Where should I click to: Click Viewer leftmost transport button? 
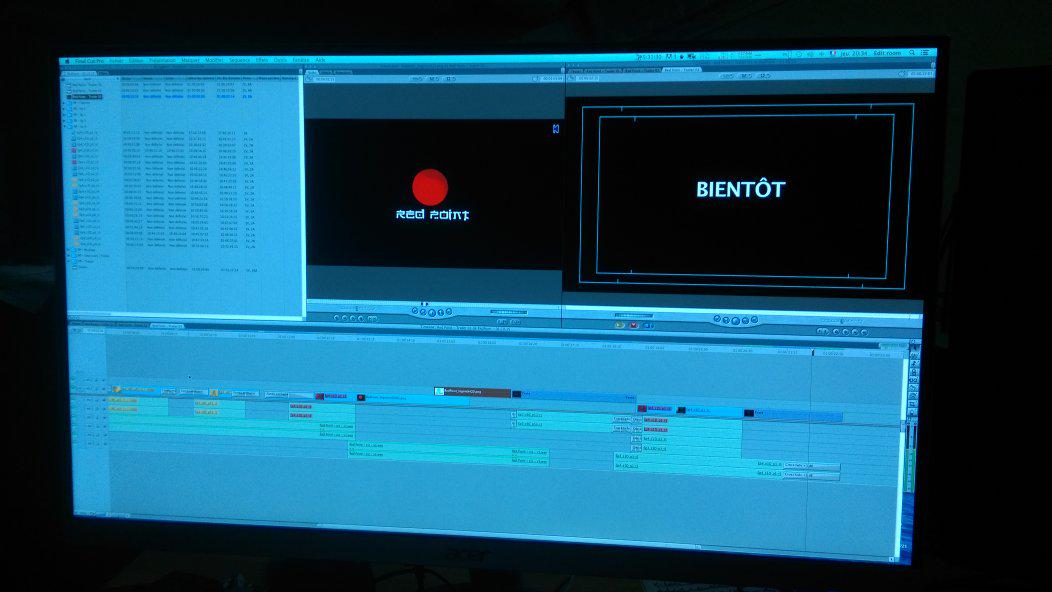pos(415,311)
